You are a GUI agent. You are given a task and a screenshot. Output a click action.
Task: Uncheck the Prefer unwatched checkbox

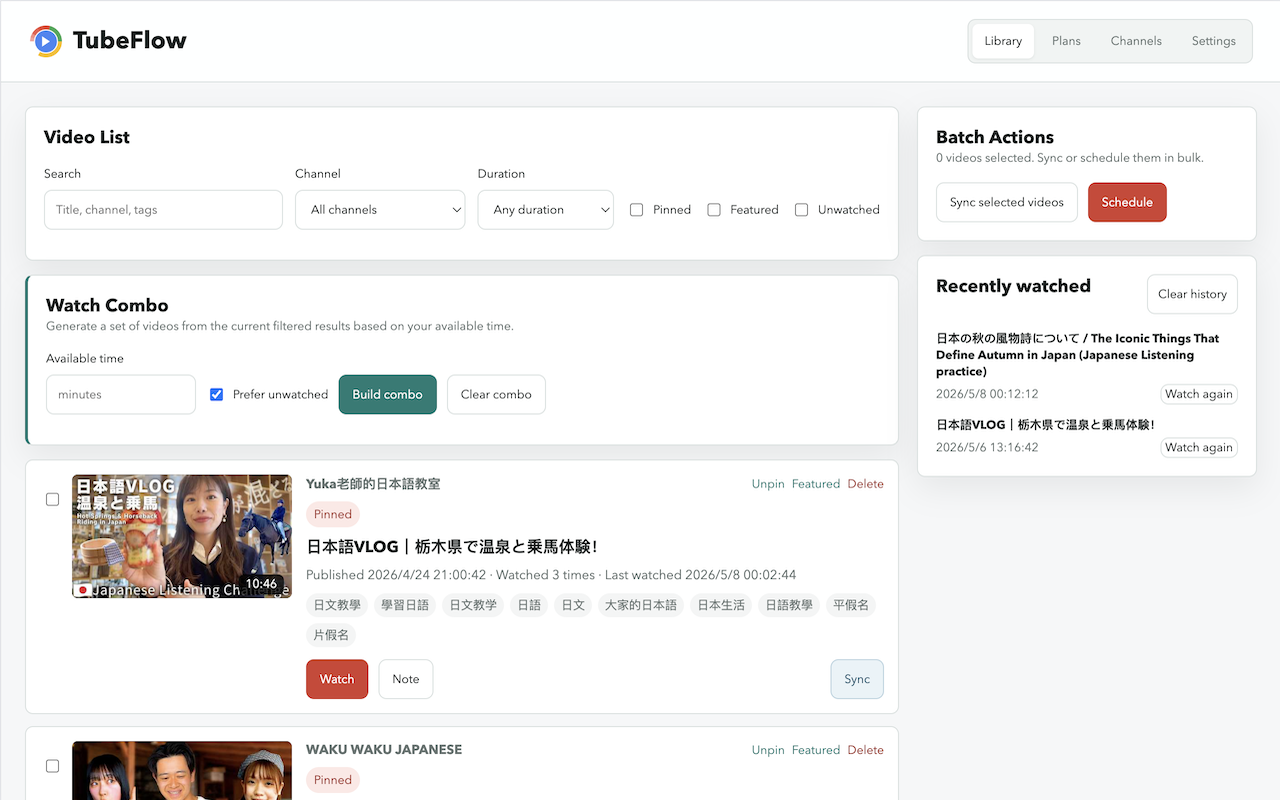pyautogui.click(x=216, y=395)
